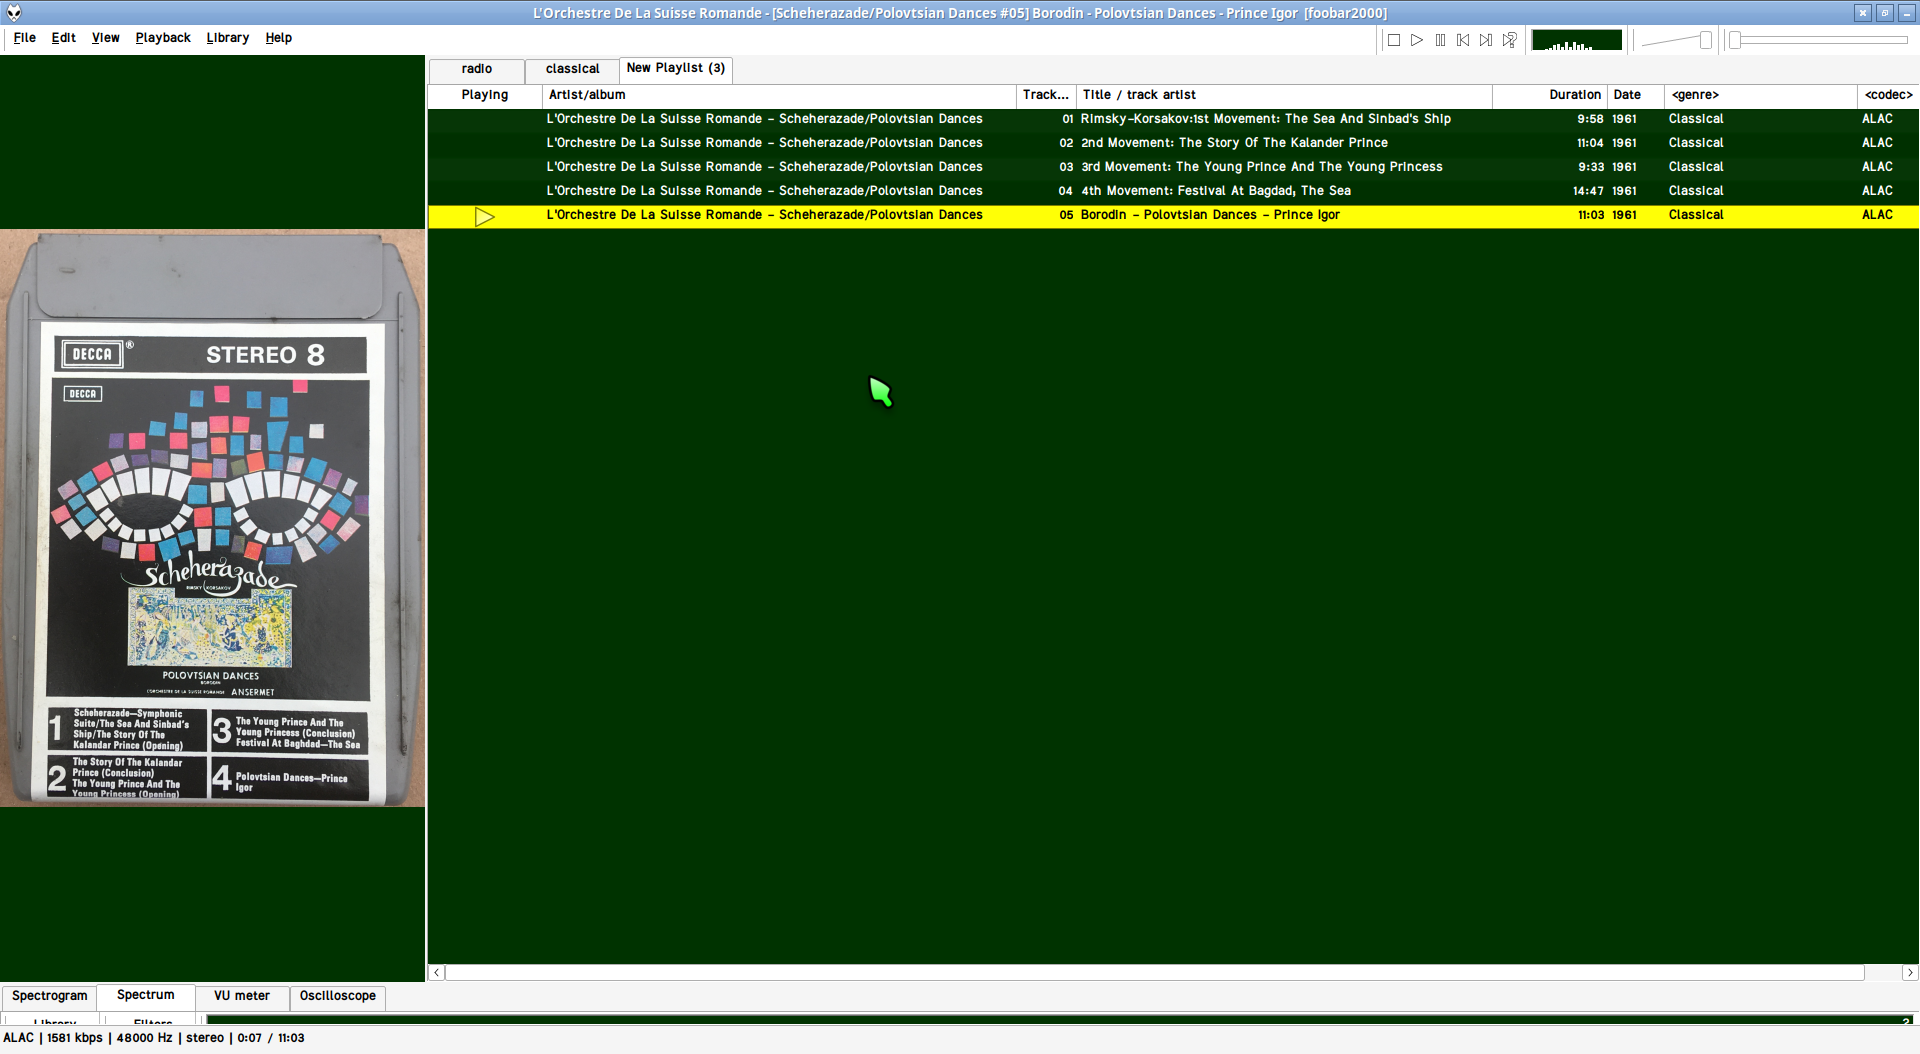The width and height of the screenshot is (1920, 1054).
Task: Open the File menu
Action: tap(25, 38)
